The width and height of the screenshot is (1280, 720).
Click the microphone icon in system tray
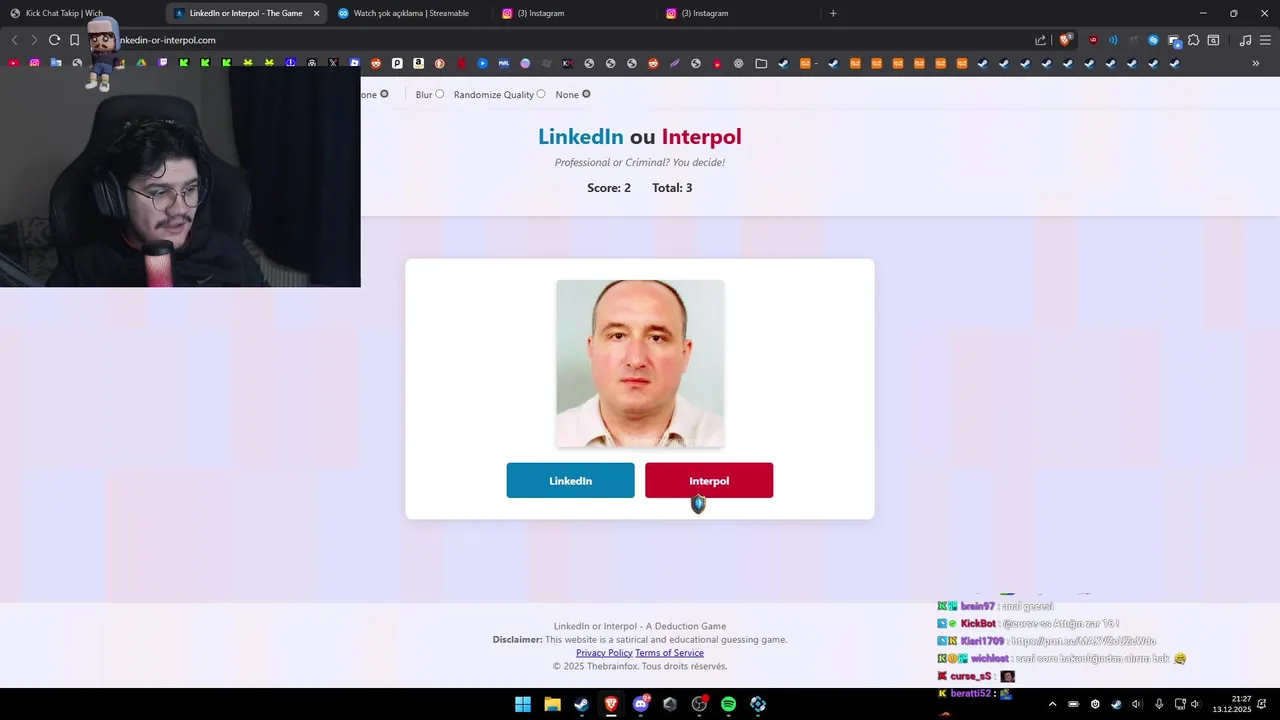click(x=1159, y=704)
